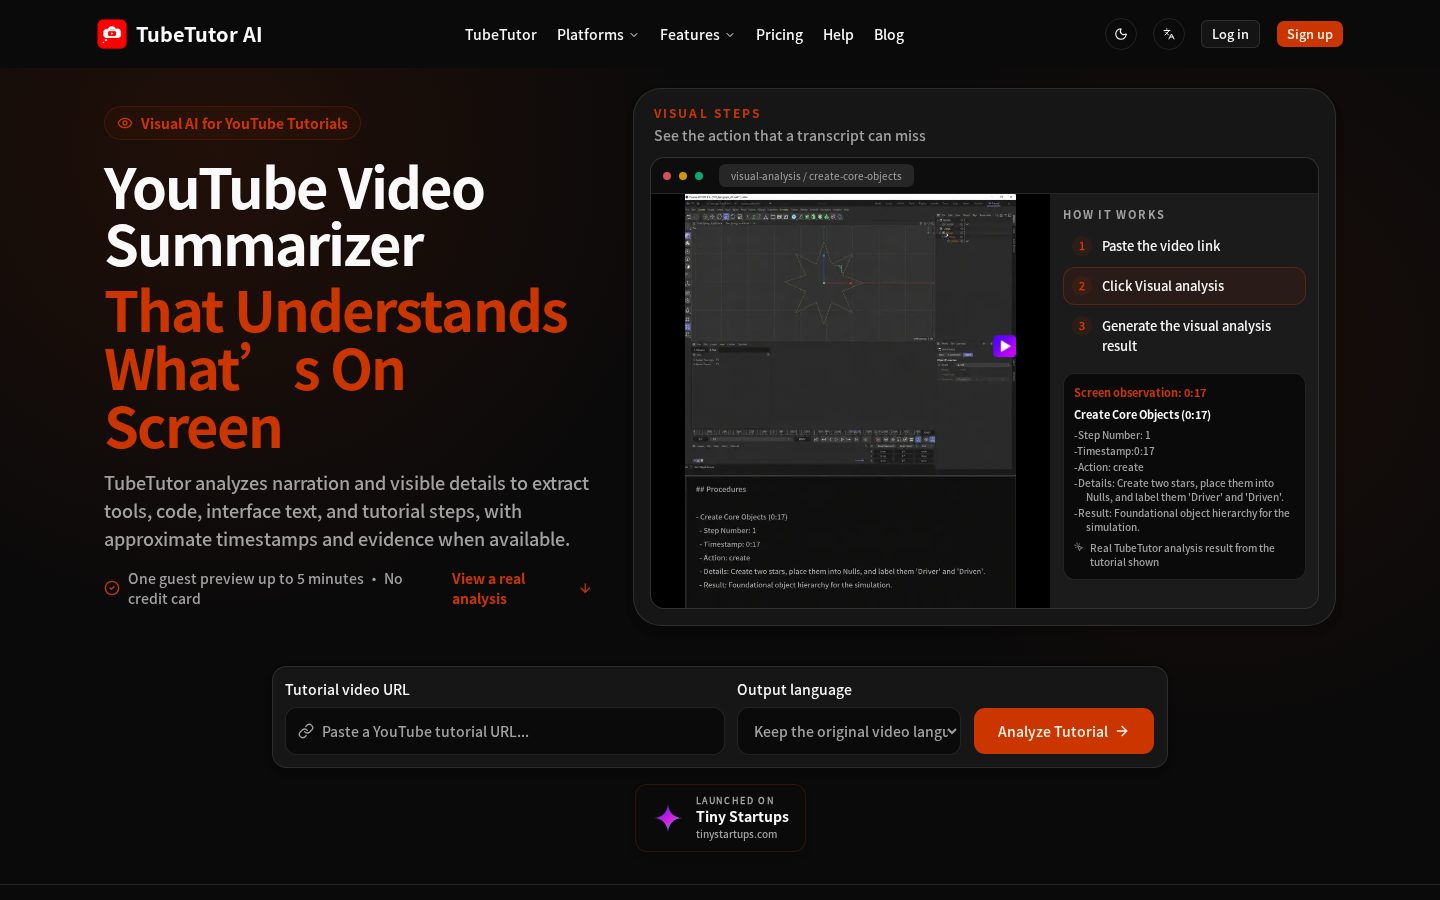1440x900 pixels.
Task: Click the Sign up button
Action: 1309,34
